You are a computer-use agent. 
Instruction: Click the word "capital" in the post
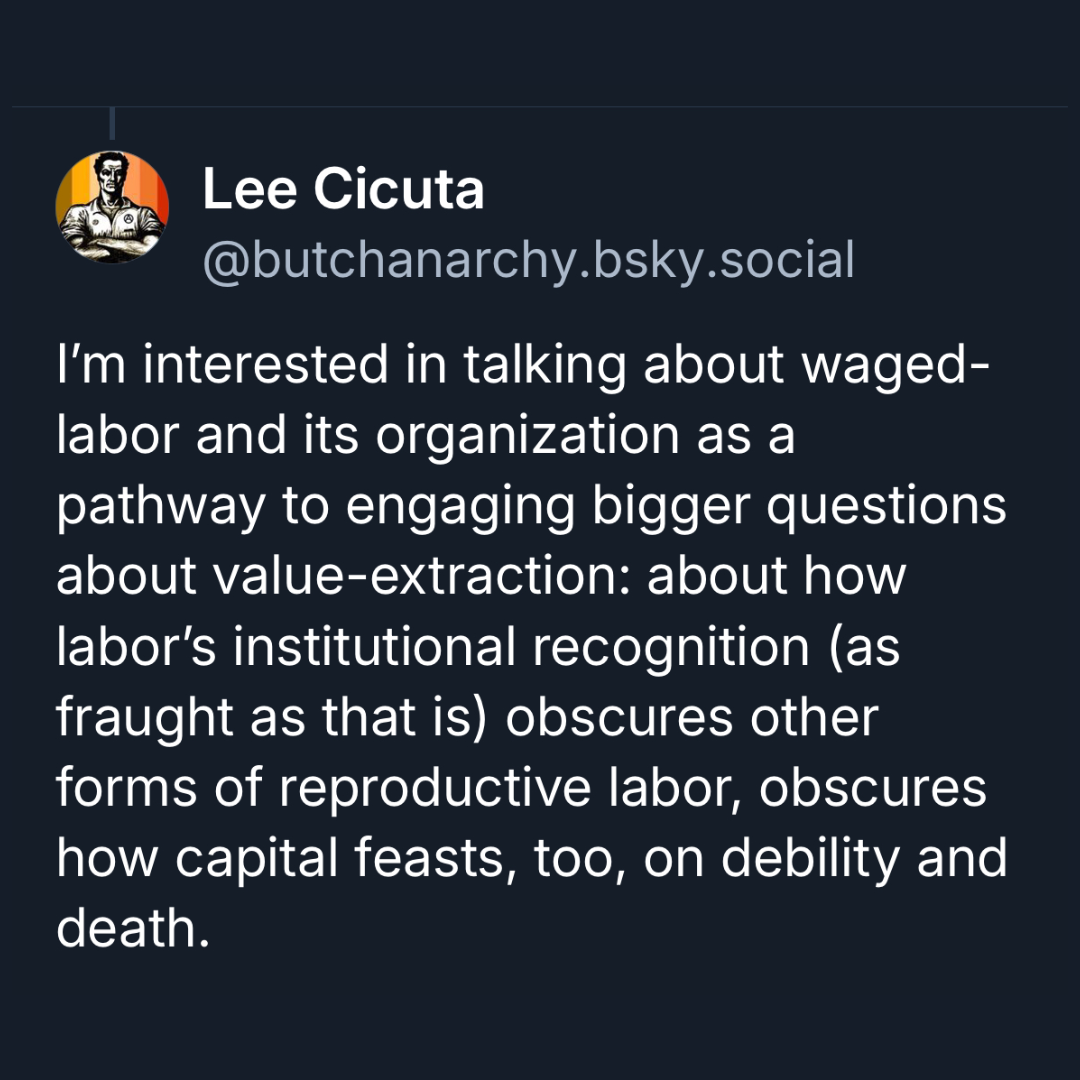pyautogui.click(x=253, y=859)
